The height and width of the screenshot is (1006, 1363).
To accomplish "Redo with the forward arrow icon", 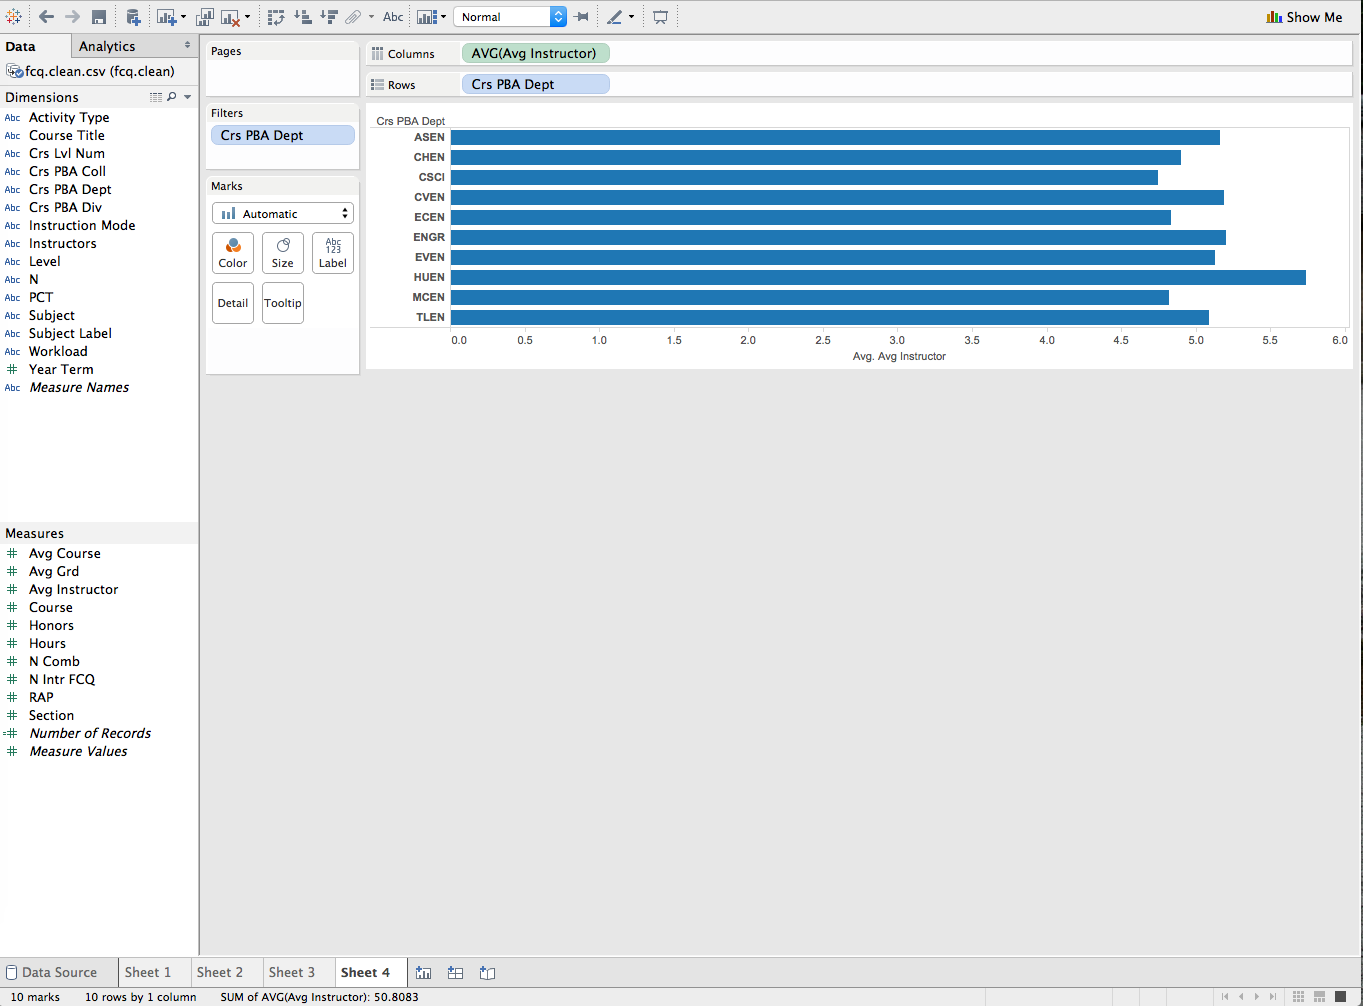I will click(x=72, y=17).
